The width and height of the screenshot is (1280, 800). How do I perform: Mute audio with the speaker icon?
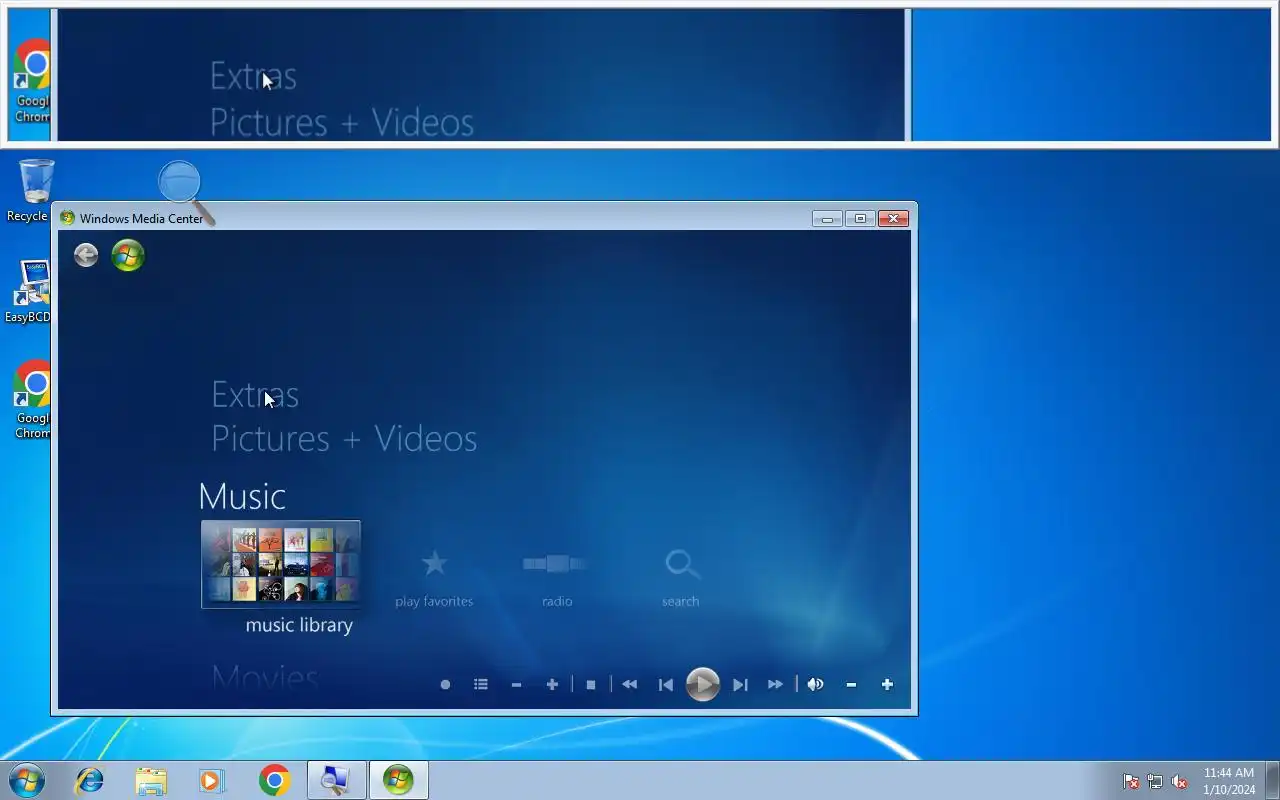tap(815, 685)
